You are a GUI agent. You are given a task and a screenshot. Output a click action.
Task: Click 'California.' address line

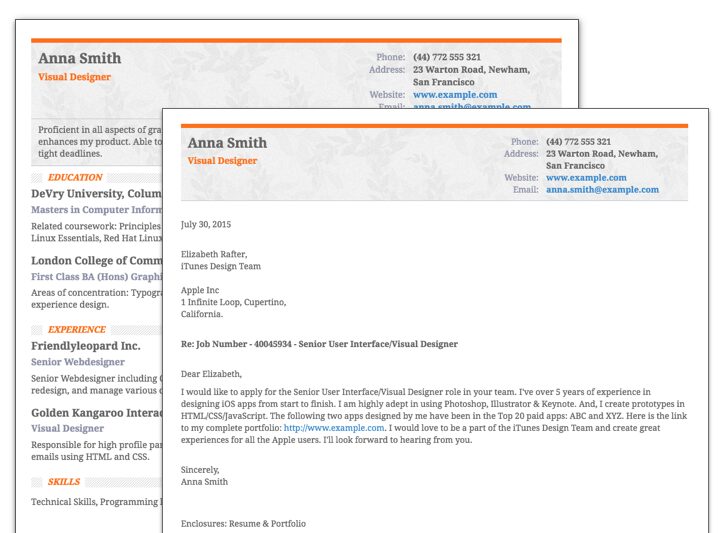coord(202,314)
